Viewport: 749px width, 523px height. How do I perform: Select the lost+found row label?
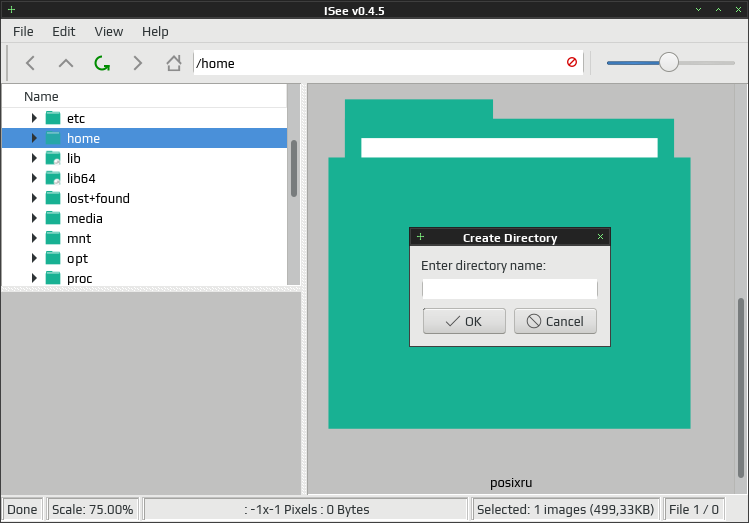pyautogui.click(x=98, y=198)
